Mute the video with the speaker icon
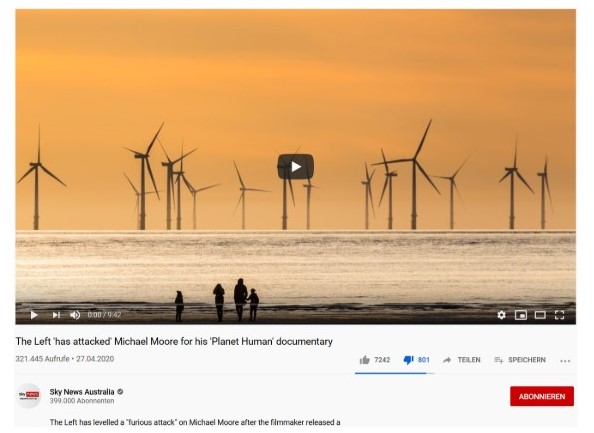The image size is (594, 433). coord(75,315)
